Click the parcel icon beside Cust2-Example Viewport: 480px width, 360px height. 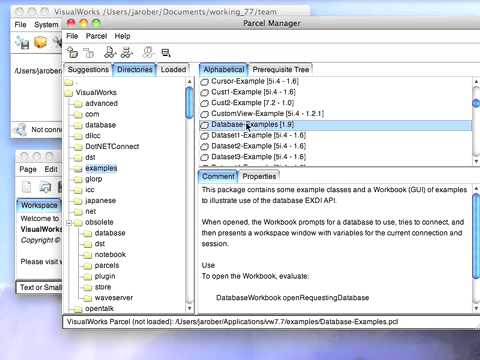pyautogui.click(x=204, y=103)
